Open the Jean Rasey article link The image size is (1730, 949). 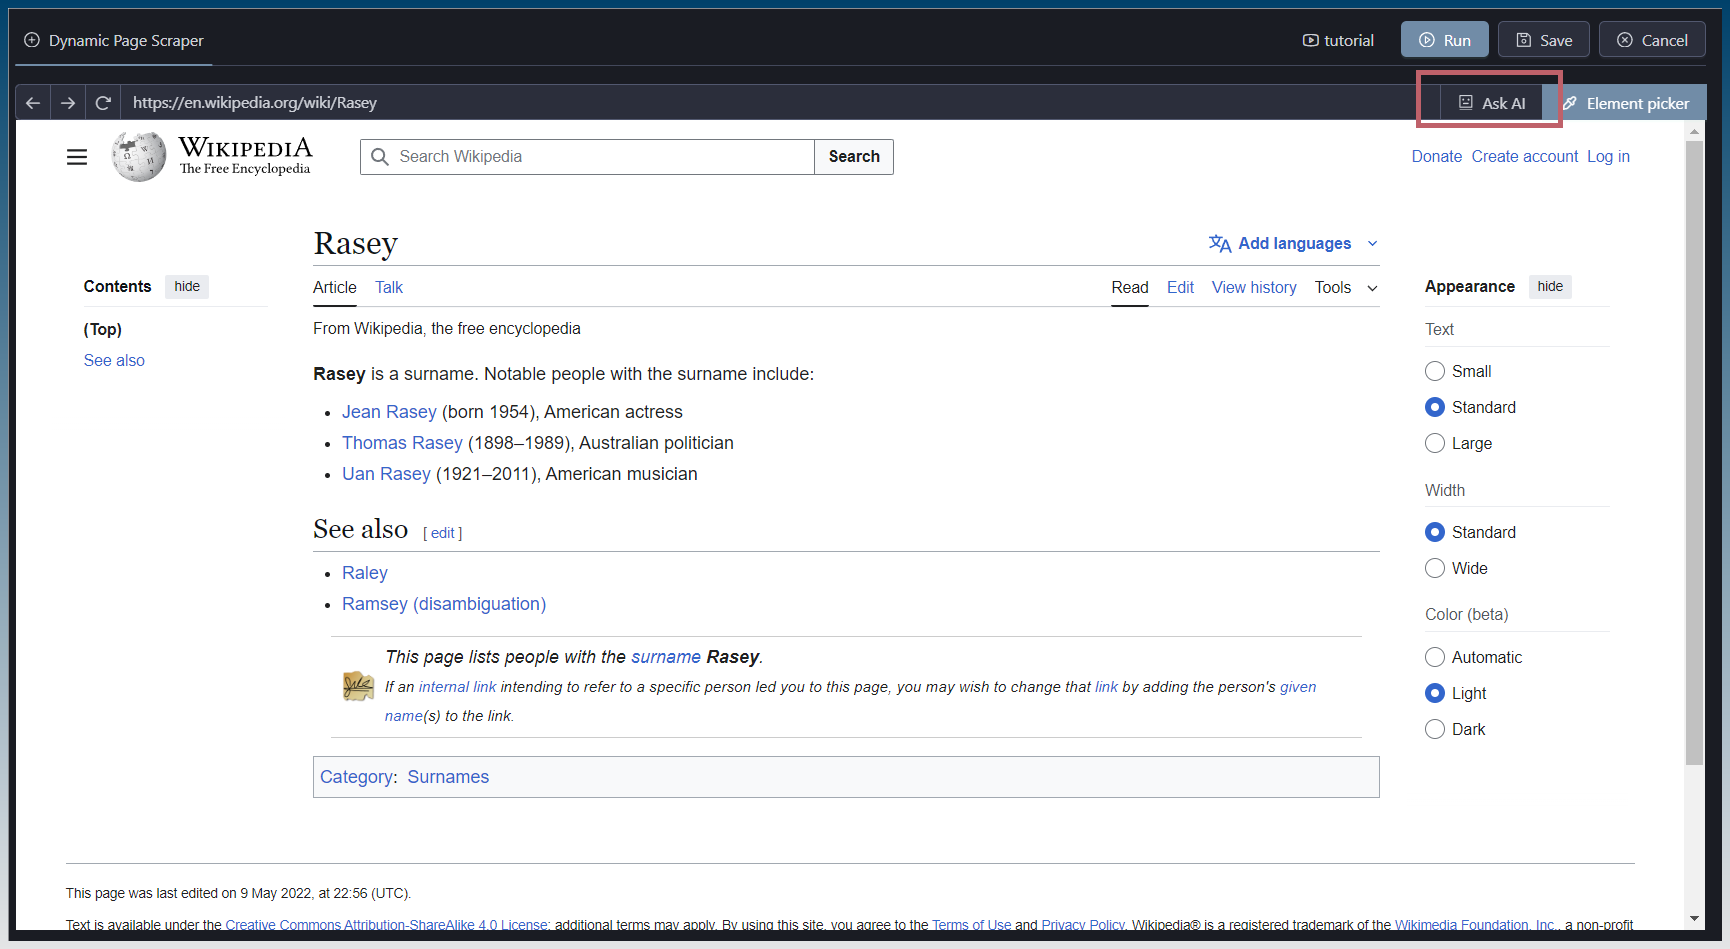point(389,412)
